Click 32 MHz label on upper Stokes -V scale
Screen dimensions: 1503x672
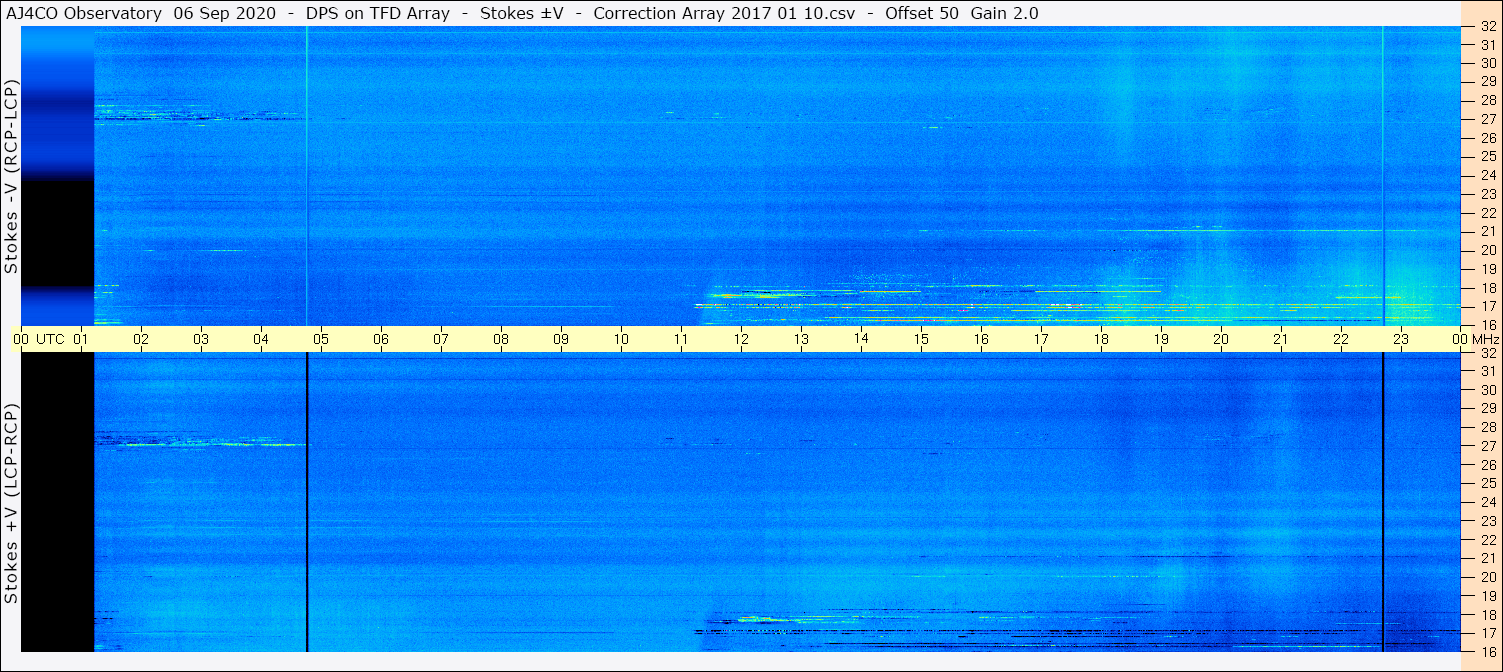click(1487, 27)
